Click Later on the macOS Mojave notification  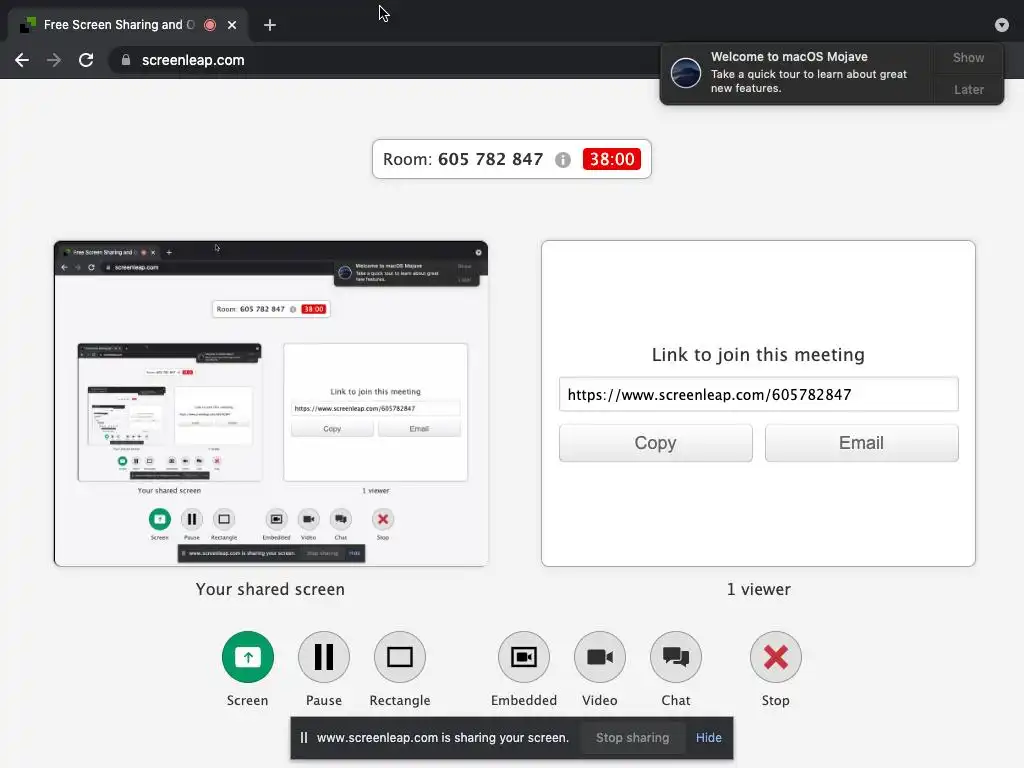pyautogui.click(x=968, y=89)
